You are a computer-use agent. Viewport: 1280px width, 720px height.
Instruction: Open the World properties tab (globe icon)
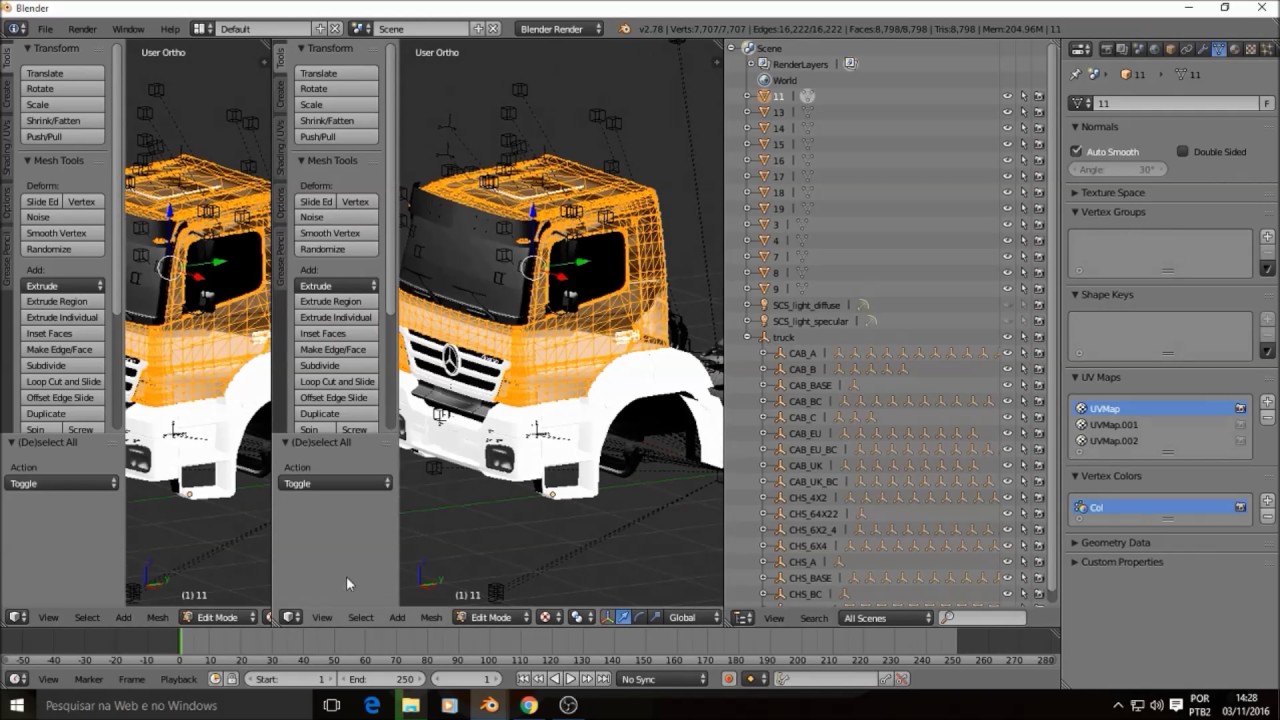click(x=1154, y=48)
